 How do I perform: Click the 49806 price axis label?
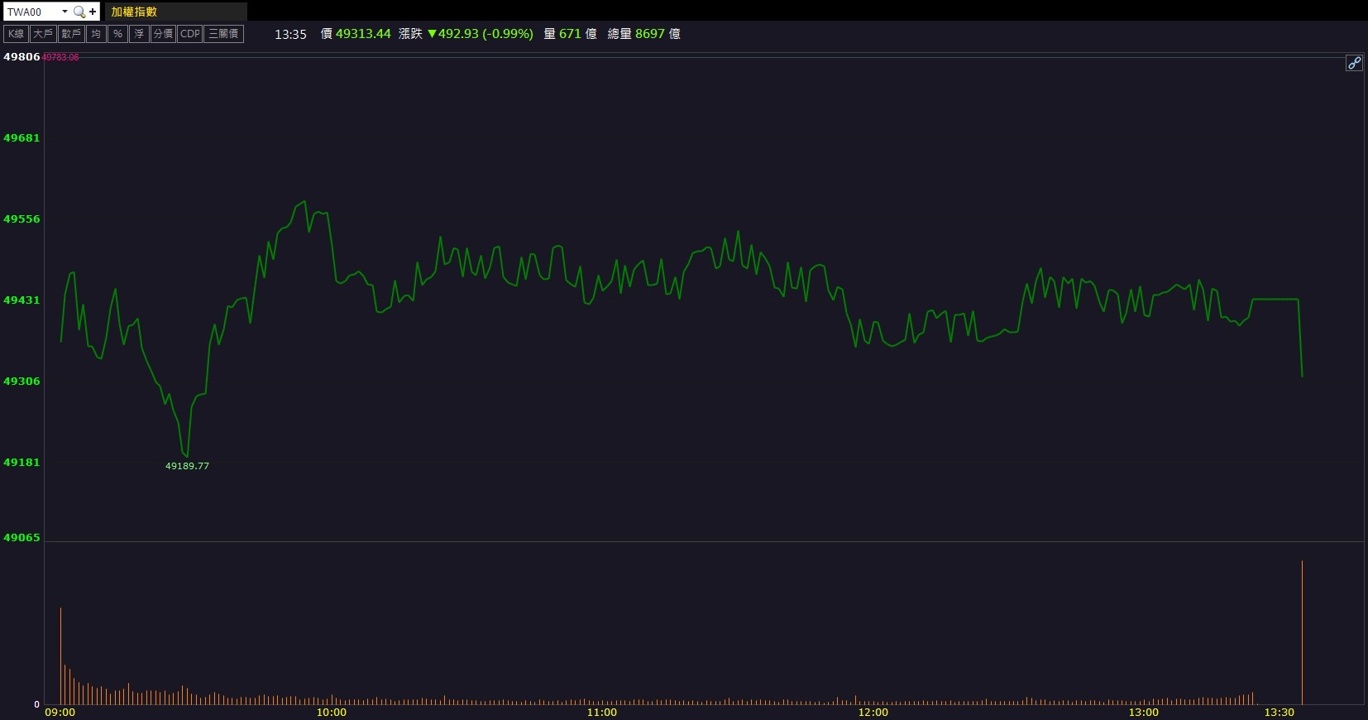click(22, 57)
